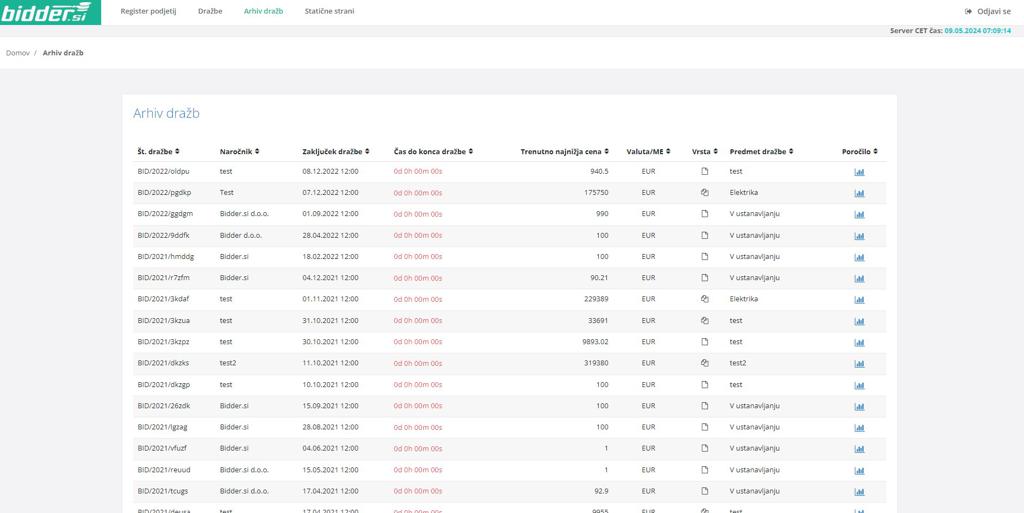Open report chart for BID/2021/reuud
Viewport: 1024px width, 513px height.
[859, 471]
